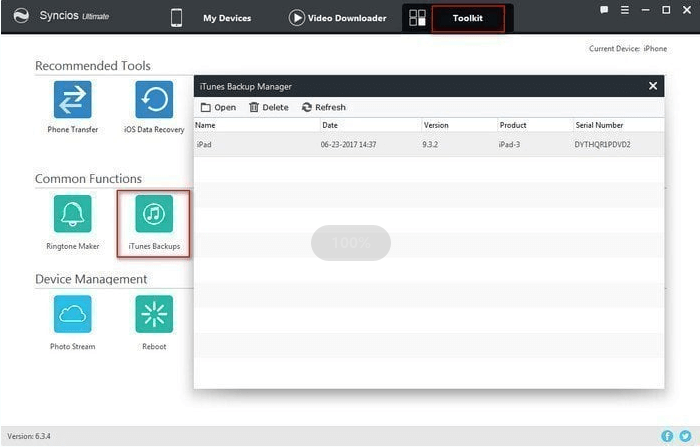This screenshot has height=447, width=700.
Task: Click the feedback chat bubble icon
Action: pyautogui.click(x=604, y=9)
